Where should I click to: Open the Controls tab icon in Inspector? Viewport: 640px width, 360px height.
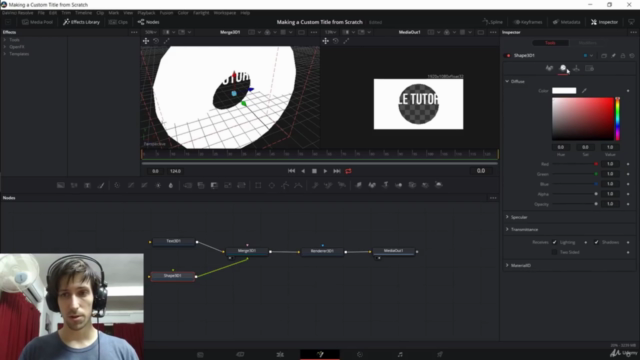pos(549,68)
